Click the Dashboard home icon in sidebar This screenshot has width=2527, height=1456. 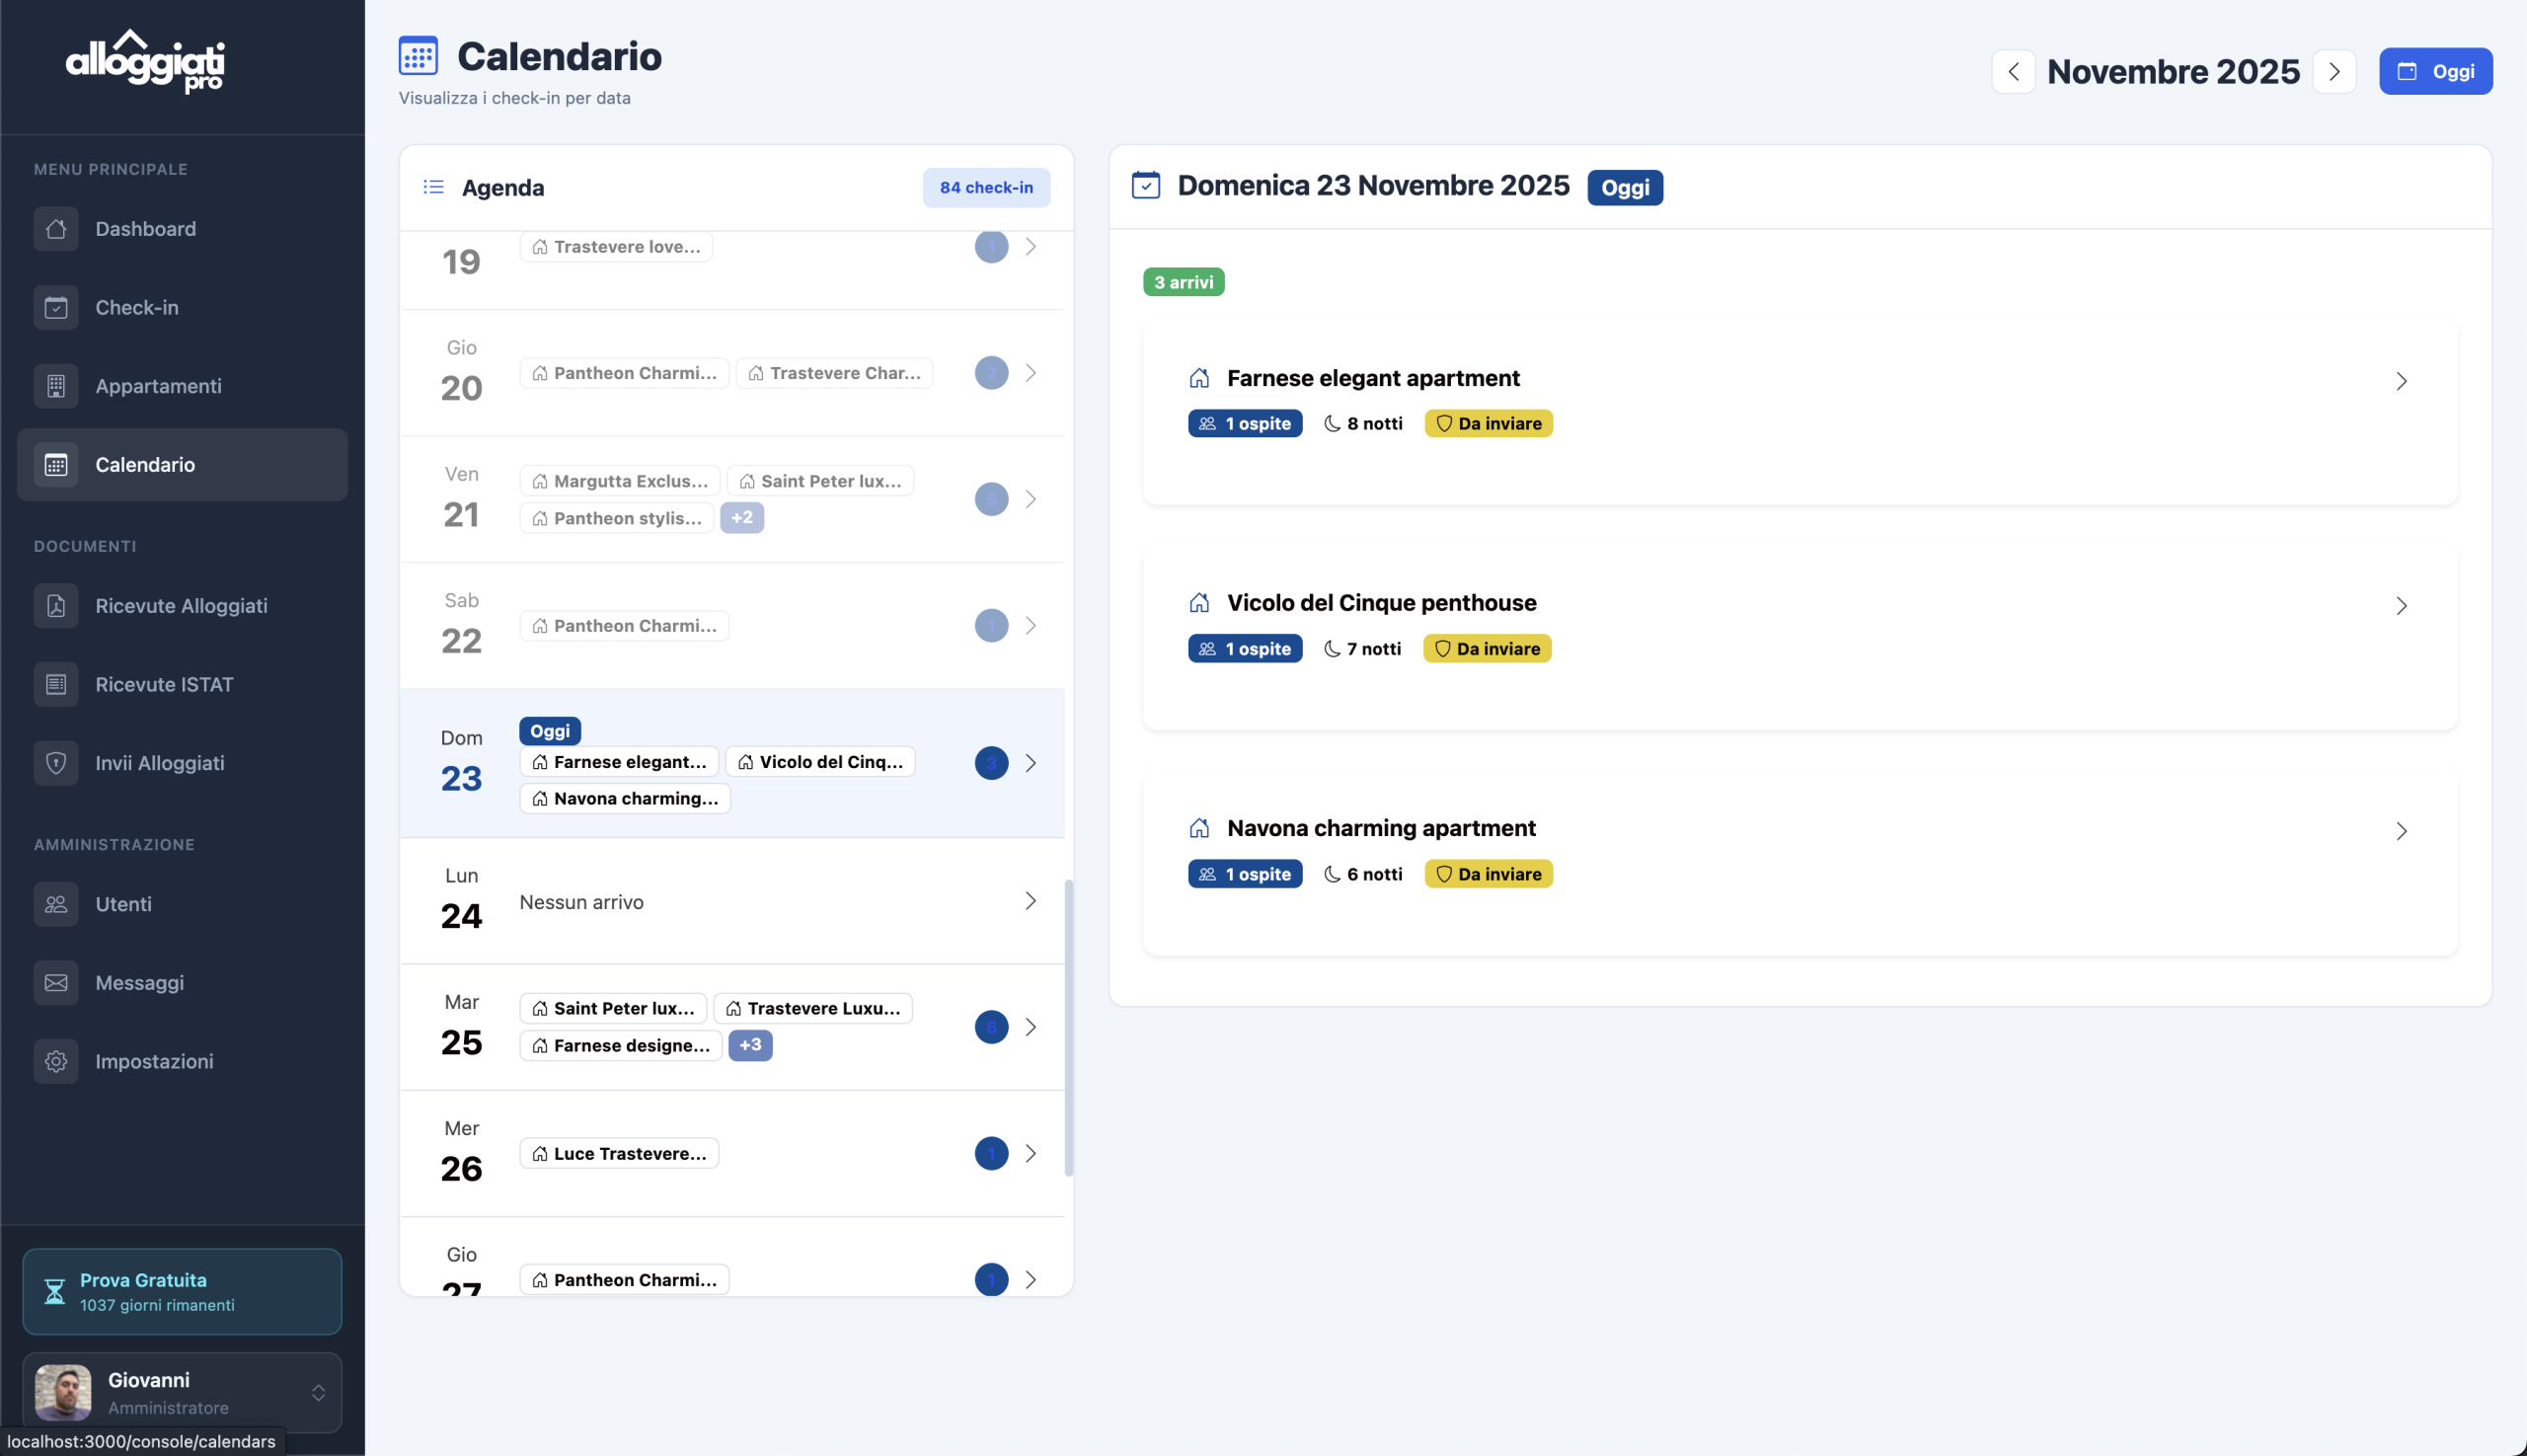tap(56, 229)
